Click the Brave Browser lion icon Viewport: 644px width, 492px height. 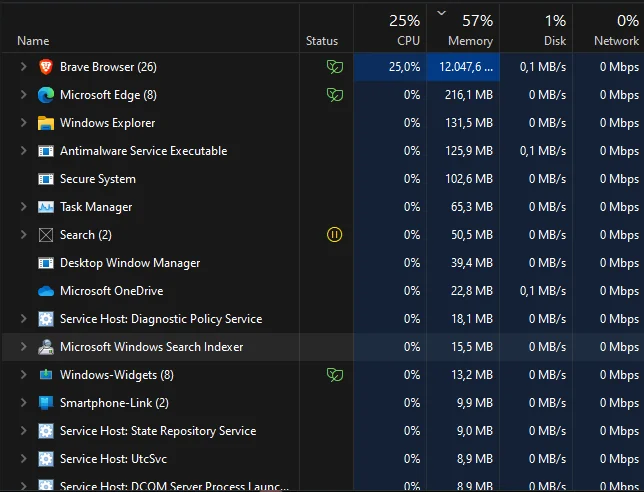[46, 67]
